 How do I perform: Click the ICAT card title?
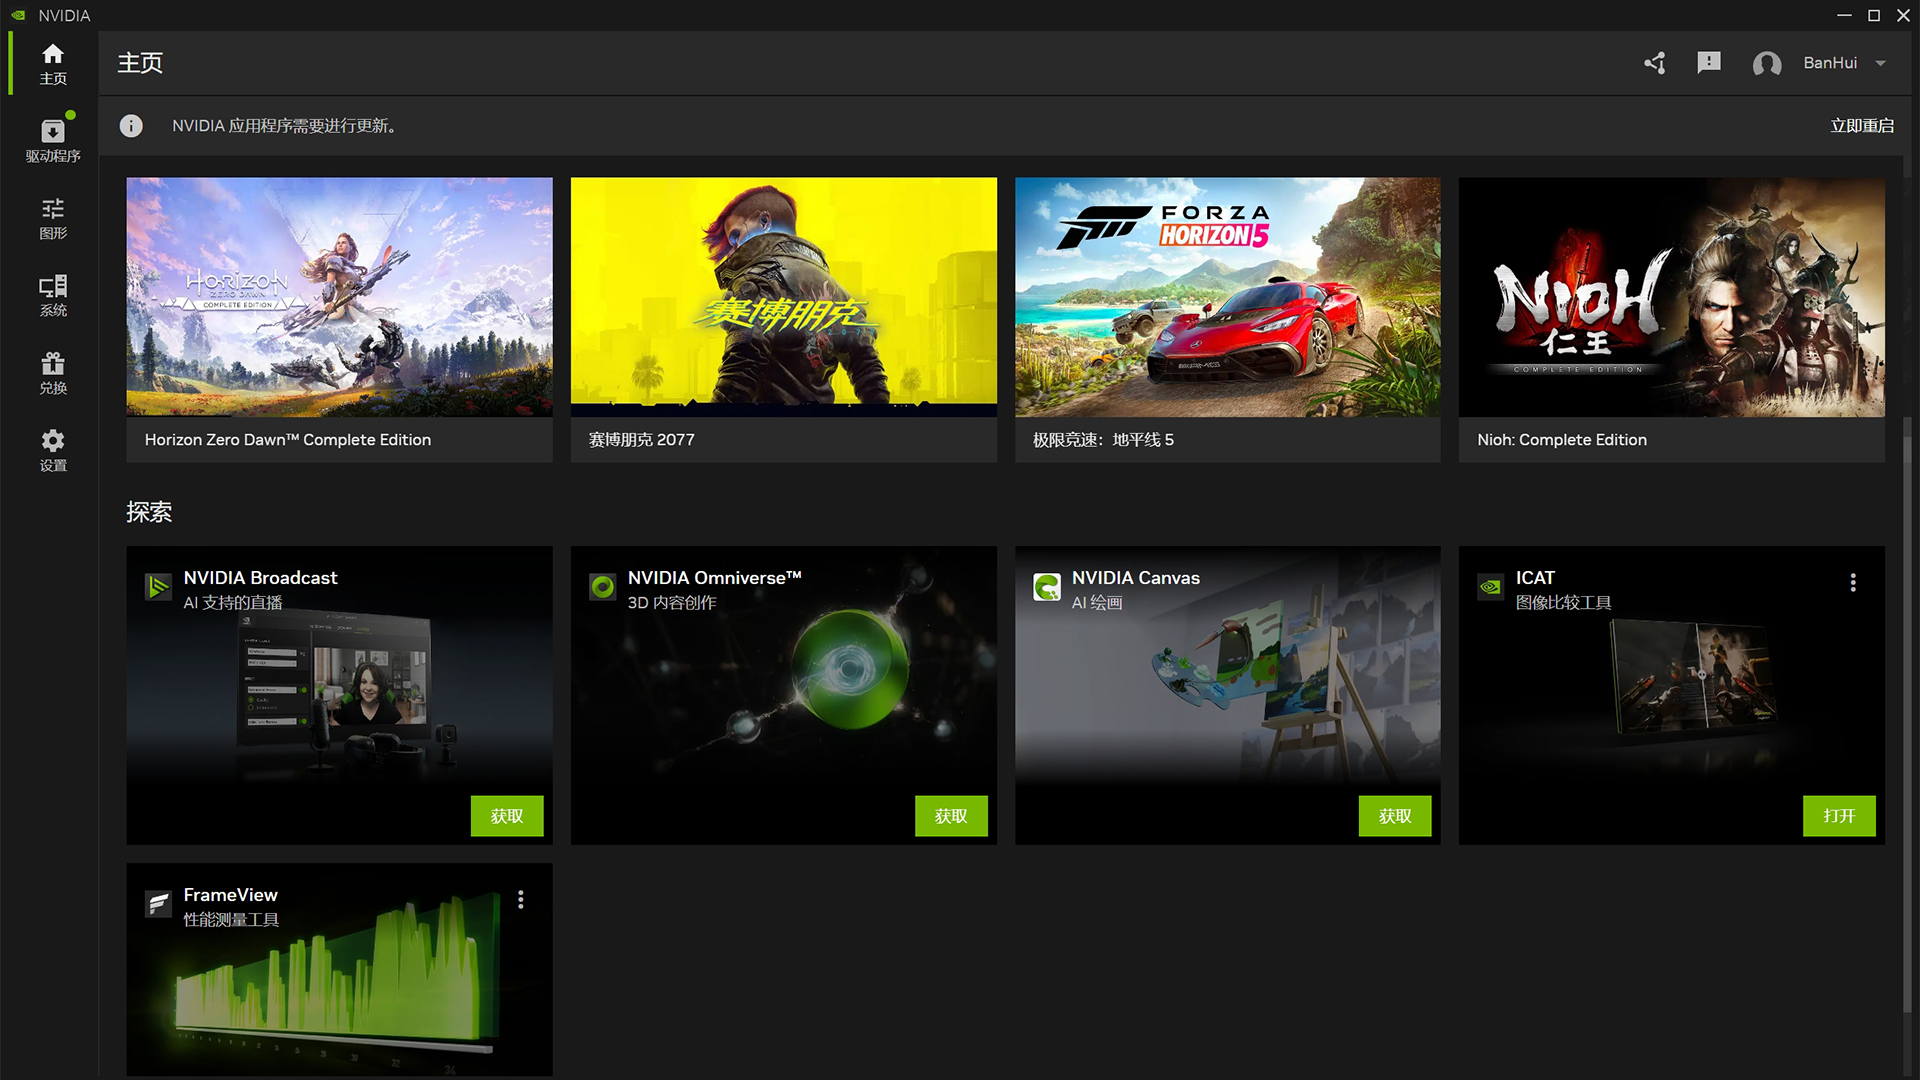(1535, 578)
